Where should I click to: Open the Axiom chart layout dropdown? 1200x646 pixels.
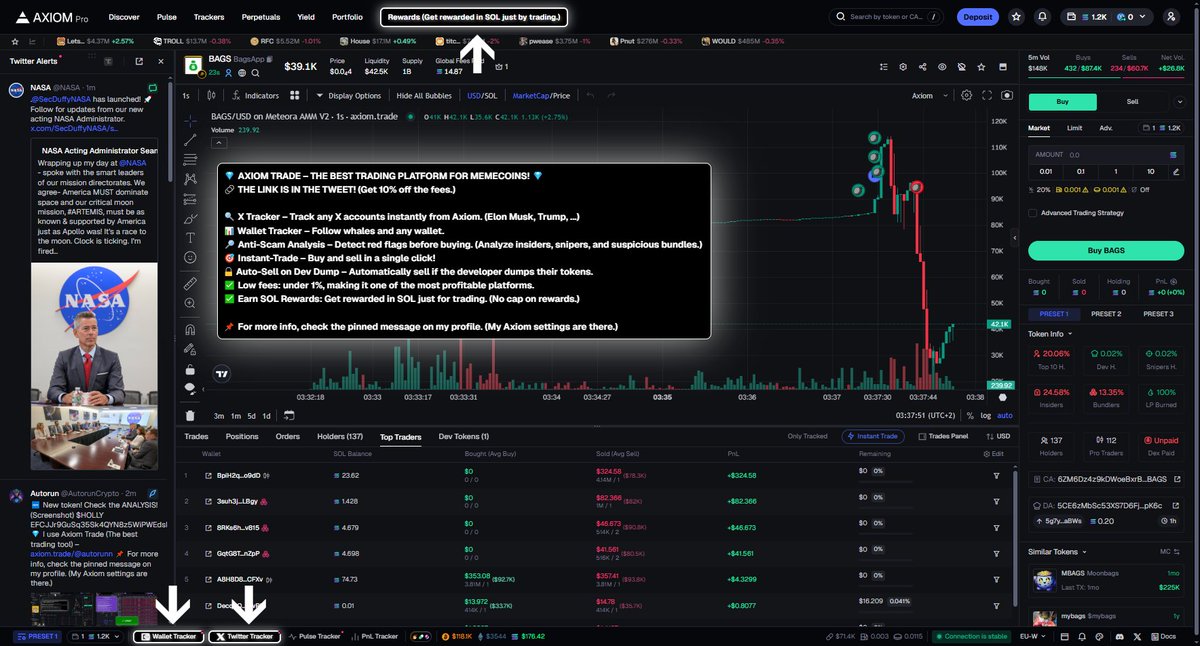(928, 96)
